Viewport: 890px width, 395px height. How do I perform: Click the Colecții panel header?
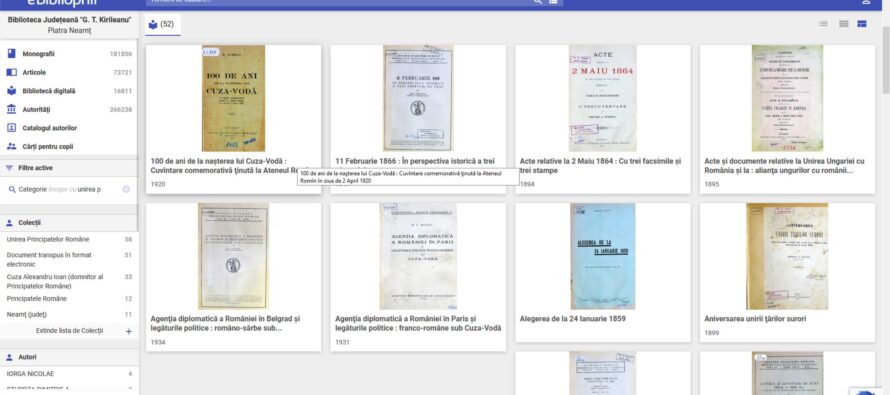click(x=69, y=223)
